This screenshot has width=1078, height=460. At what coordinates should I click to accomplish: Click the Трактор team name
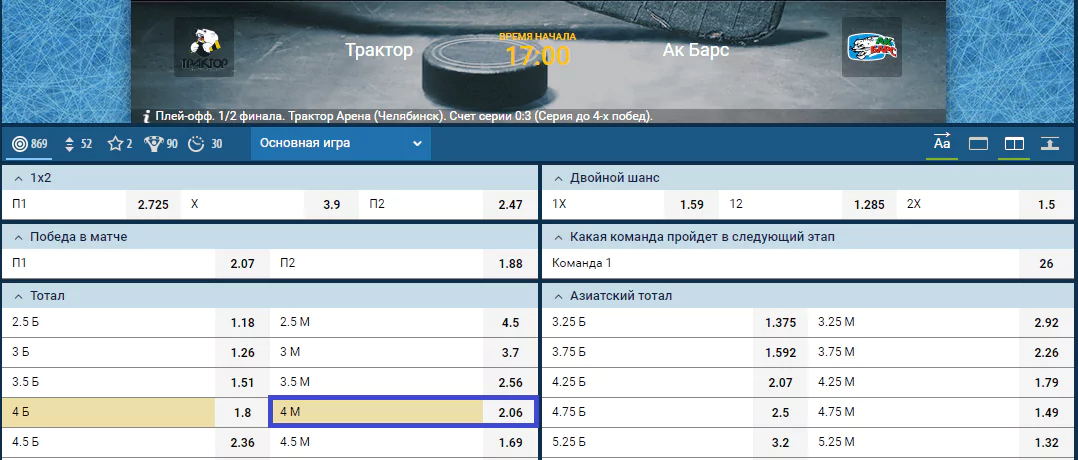[379, 50]
